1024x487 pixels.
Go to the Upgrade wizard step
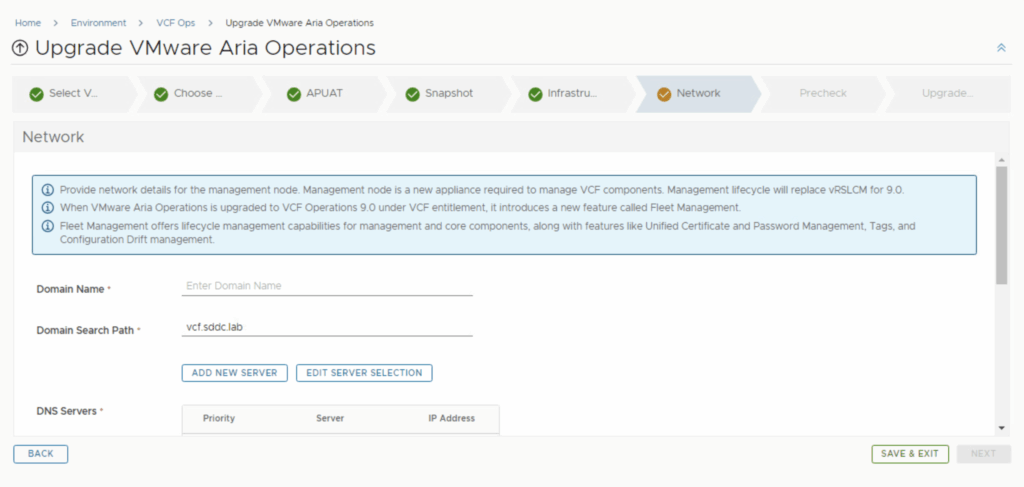coord(946,94)
